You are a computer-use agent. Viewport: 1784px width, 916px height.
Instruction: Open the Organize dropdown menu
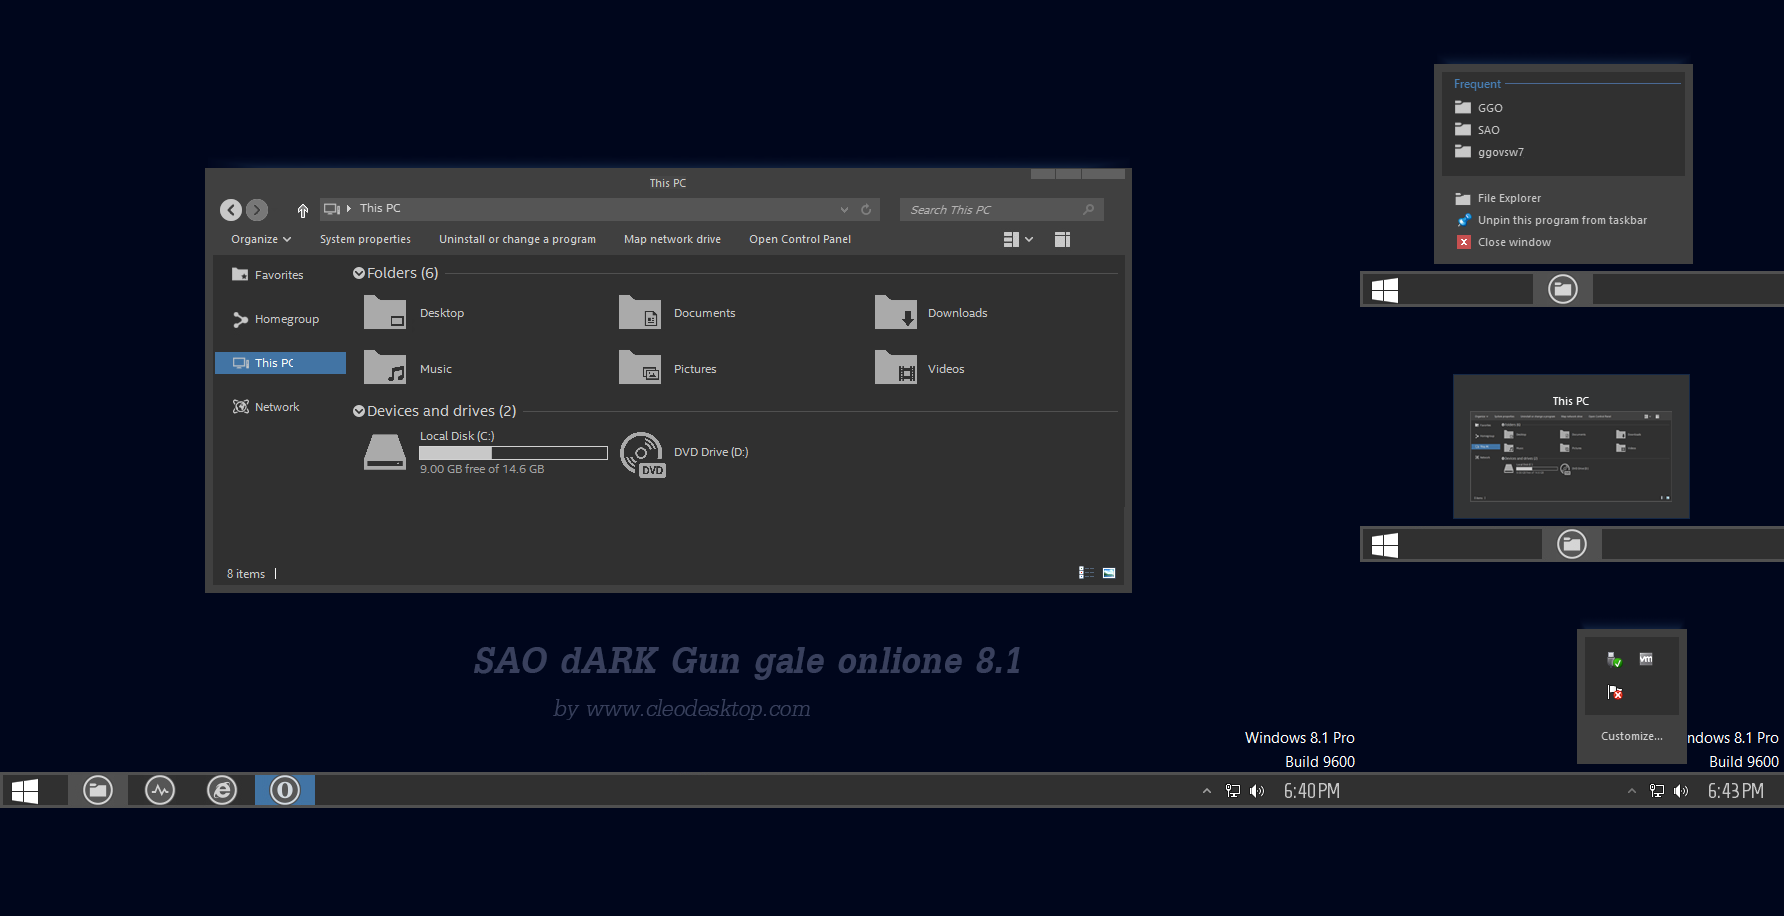(261, 239)
